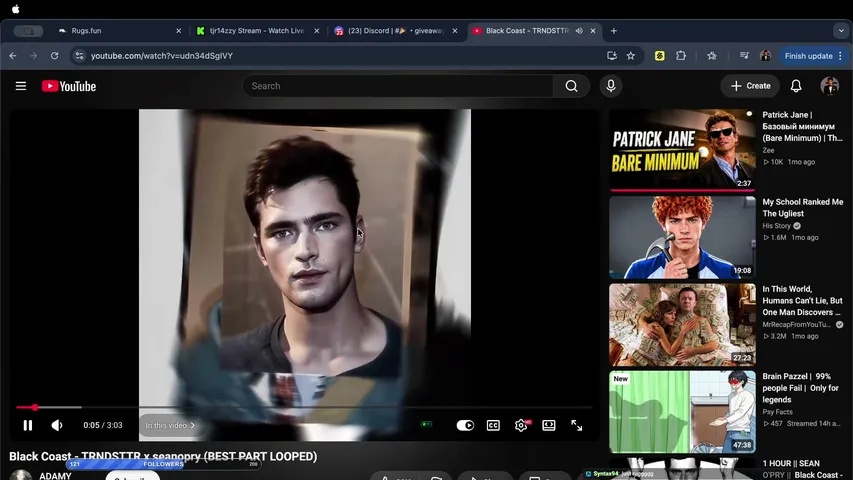Open the yellow S extension icon
Viewport: 853px width, 480px height.
(x=659, y=56)
